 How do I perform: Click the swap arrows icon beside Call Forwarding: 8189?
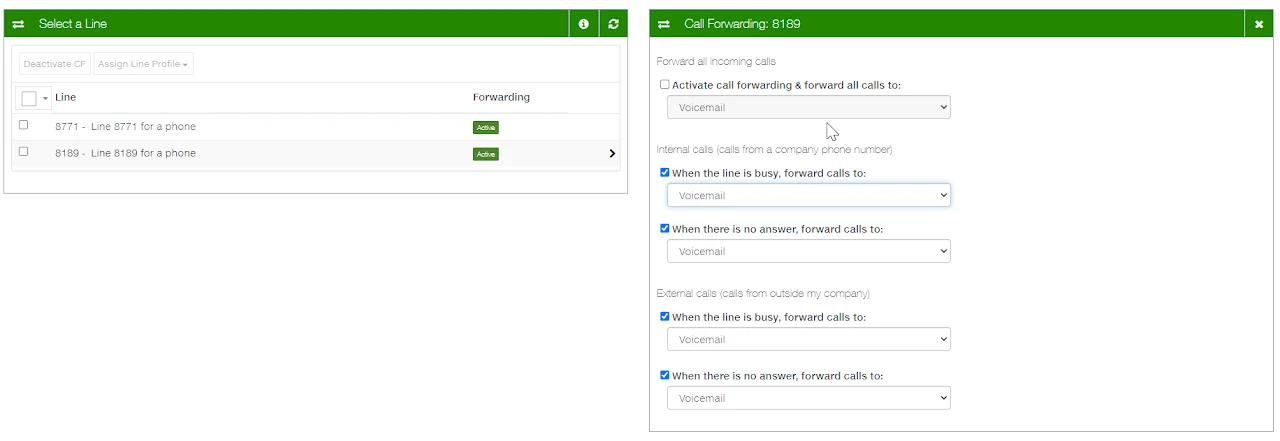[664, 23]
